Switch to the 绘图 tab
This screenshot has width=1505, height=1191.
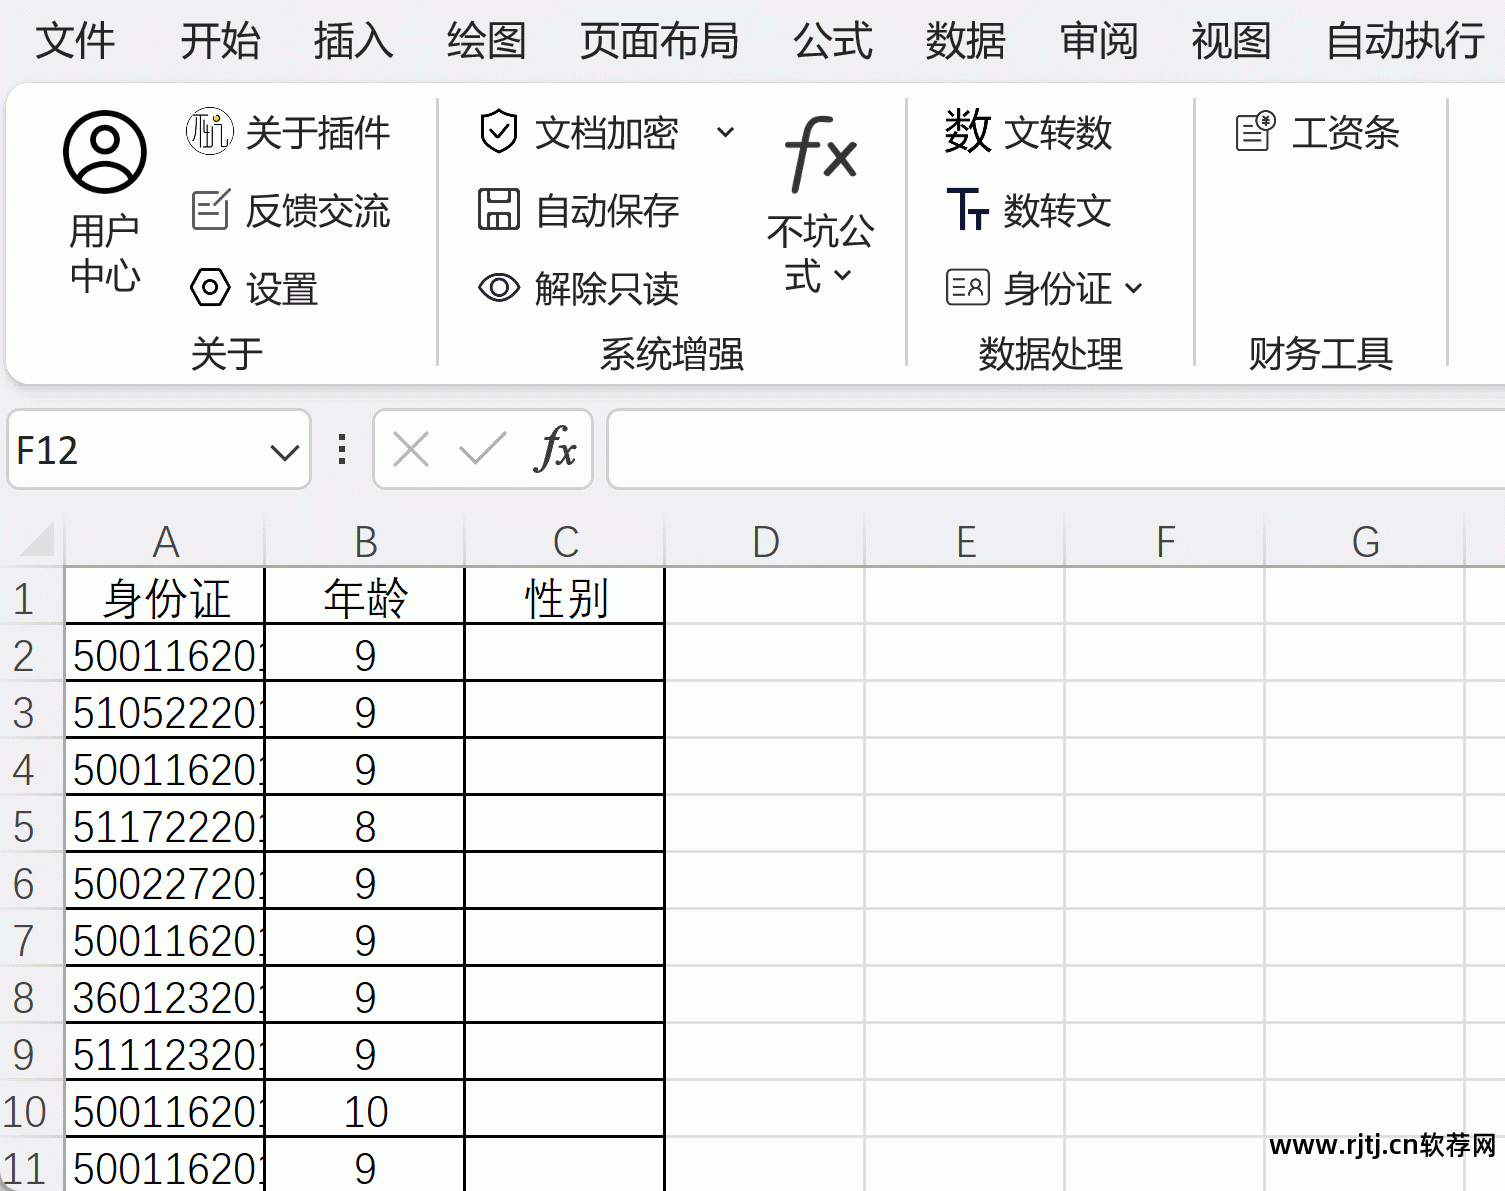[x=486, y=41]
